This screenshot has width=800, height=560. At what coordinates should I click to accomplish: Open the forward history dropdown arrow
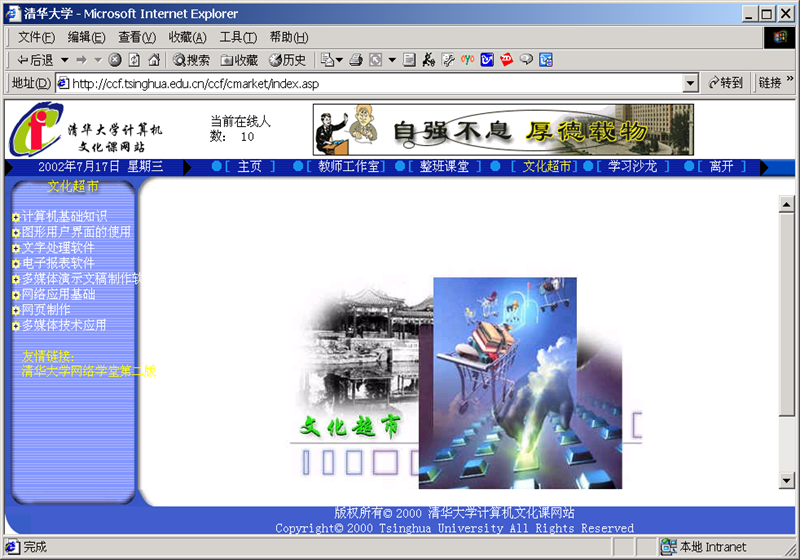click(x=98, y=60)
